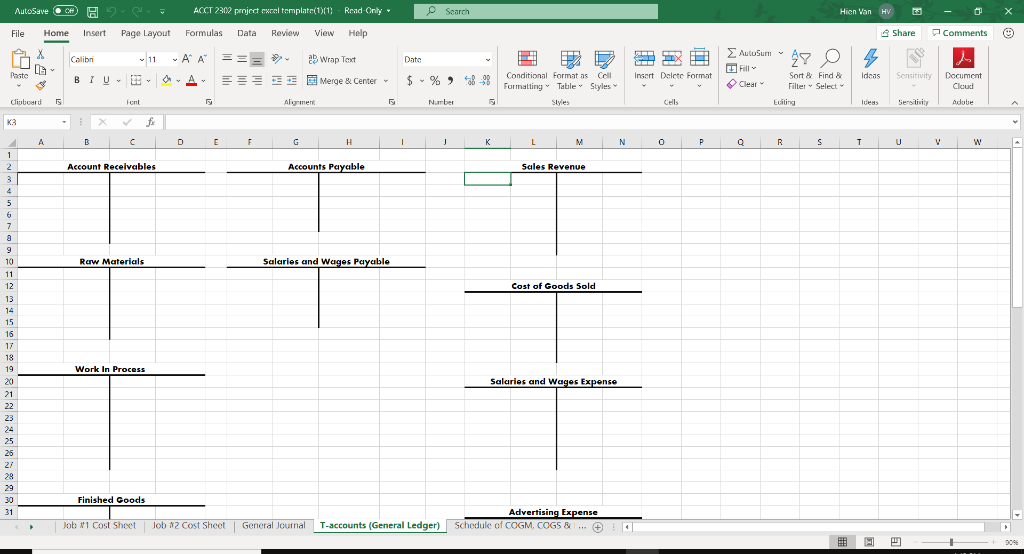Click the zoom slider handle
Screen dimensions: 1024x554
[x=951, y=542]
